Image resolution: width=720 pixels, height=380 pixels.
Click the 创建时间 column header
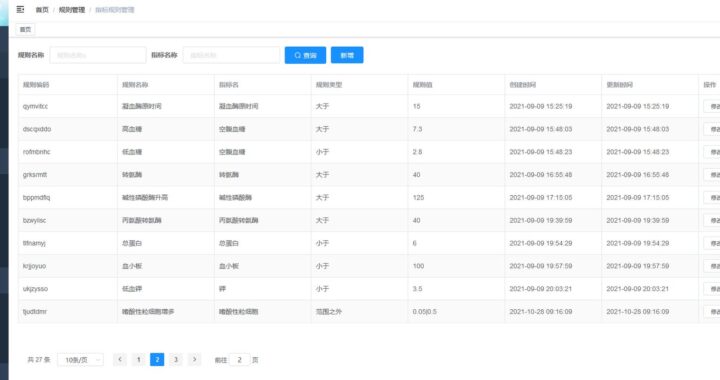click(523, 84)
